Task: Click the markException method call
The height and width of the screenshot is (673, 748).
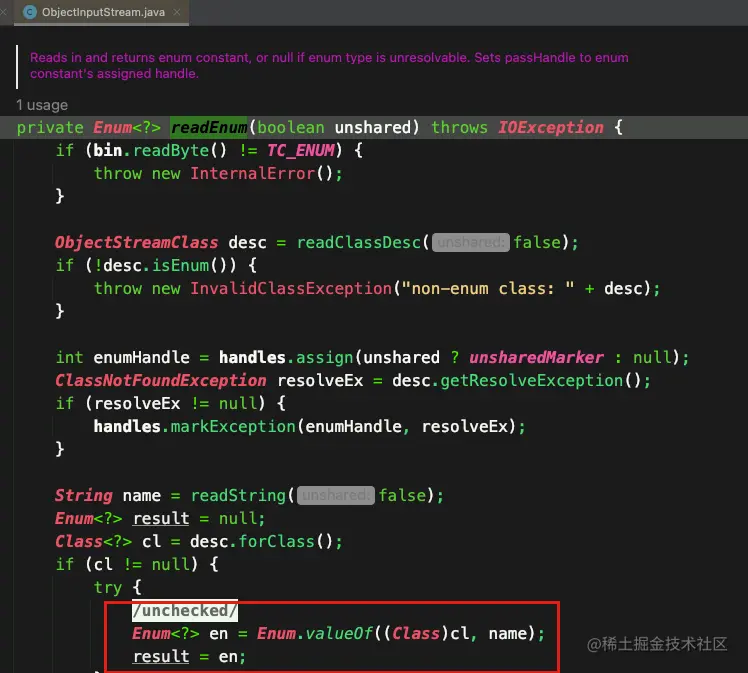Action: [x=233, y=426]
